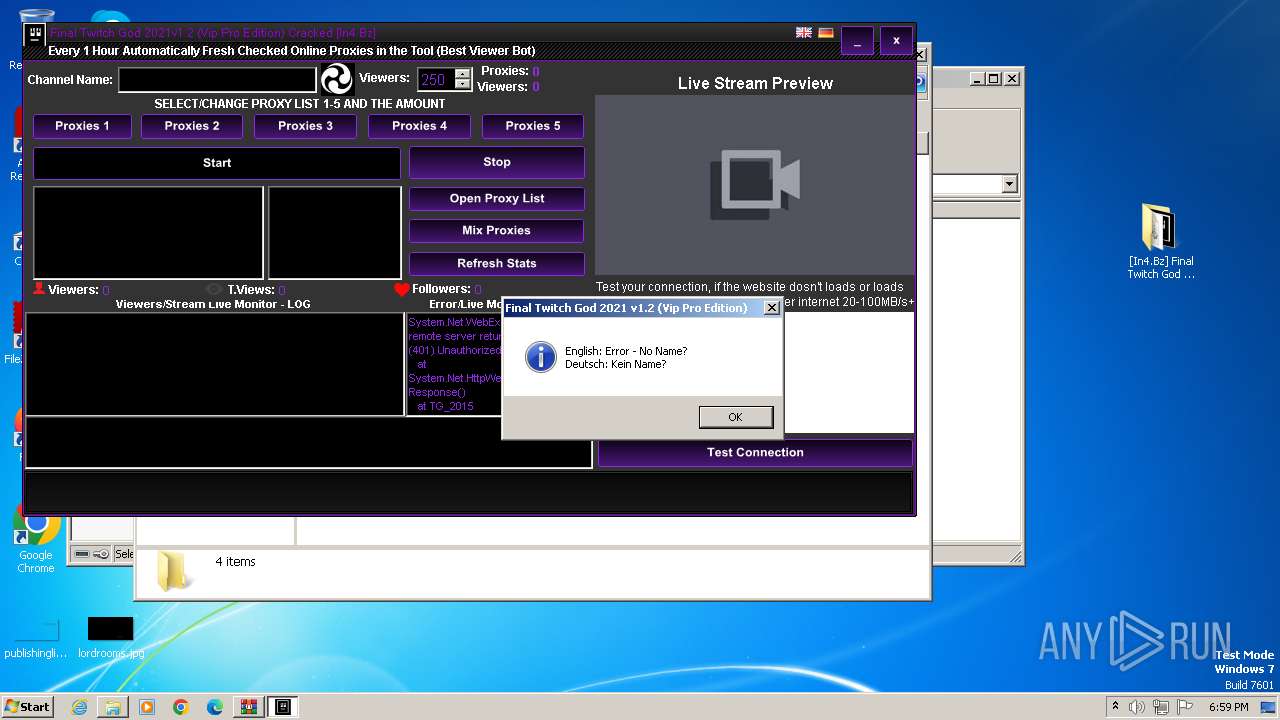
Task: Open Internet Explorer from the taskbar
Action: [x=79, y=707]
